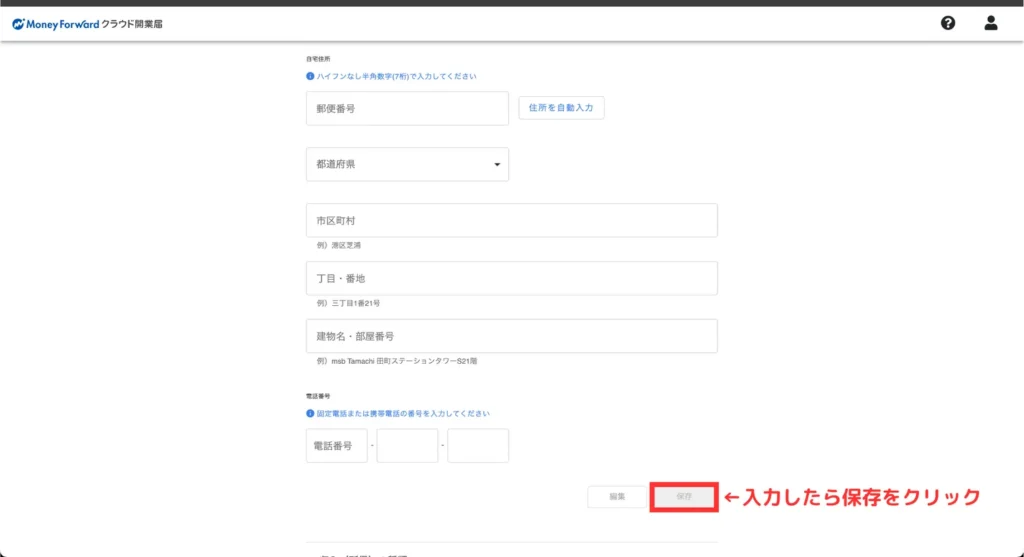Select the 市区町村 input field
The height and width of the screenshot is (557, 1024).
[x=511, y=220]
